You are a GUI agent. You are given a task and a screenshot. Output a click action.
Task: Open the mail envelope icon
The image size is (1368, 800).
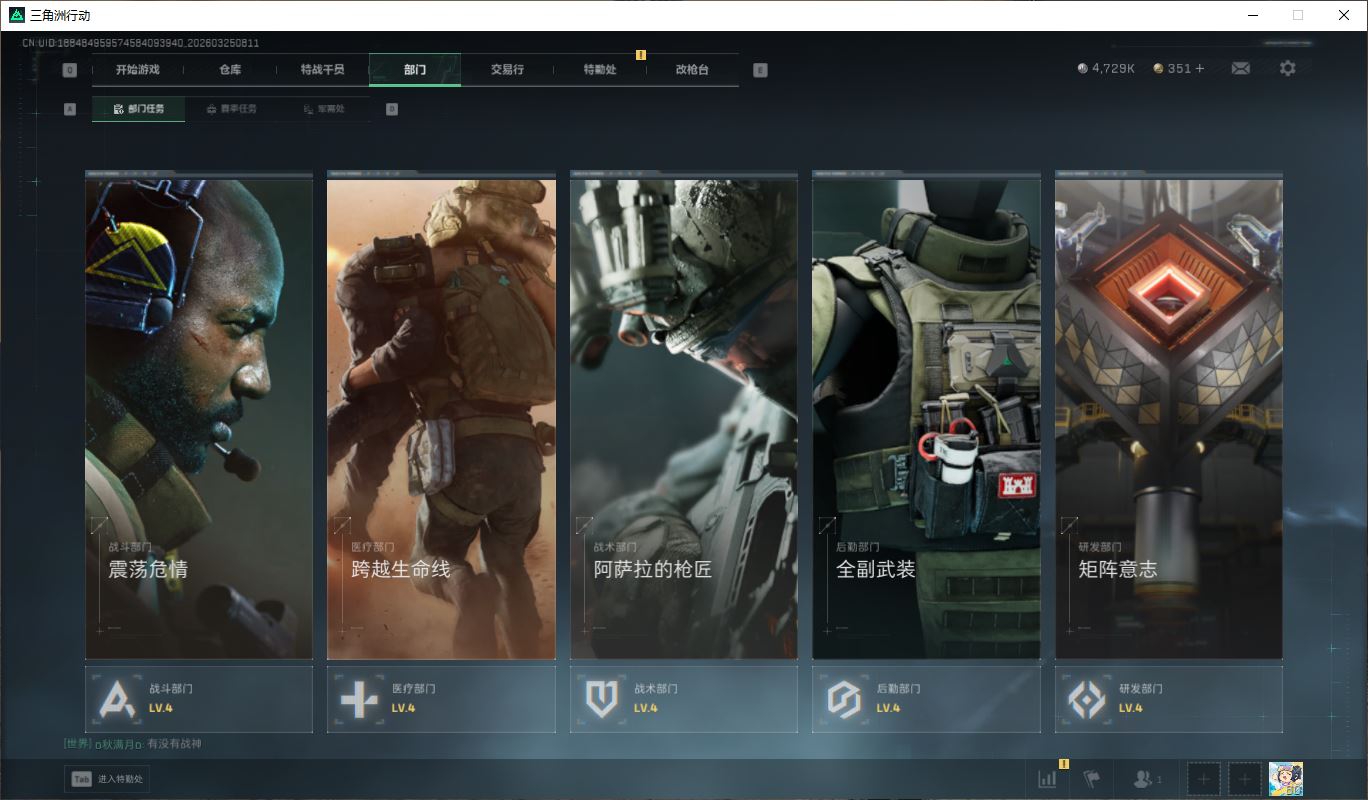coord(1240,69)
